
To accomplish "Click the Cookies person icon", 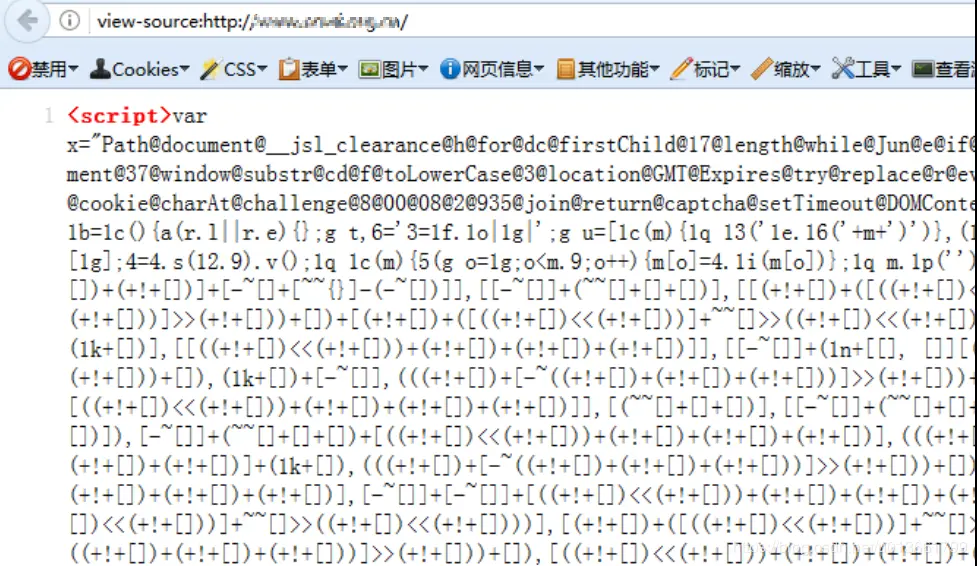I will click(100, 69).
